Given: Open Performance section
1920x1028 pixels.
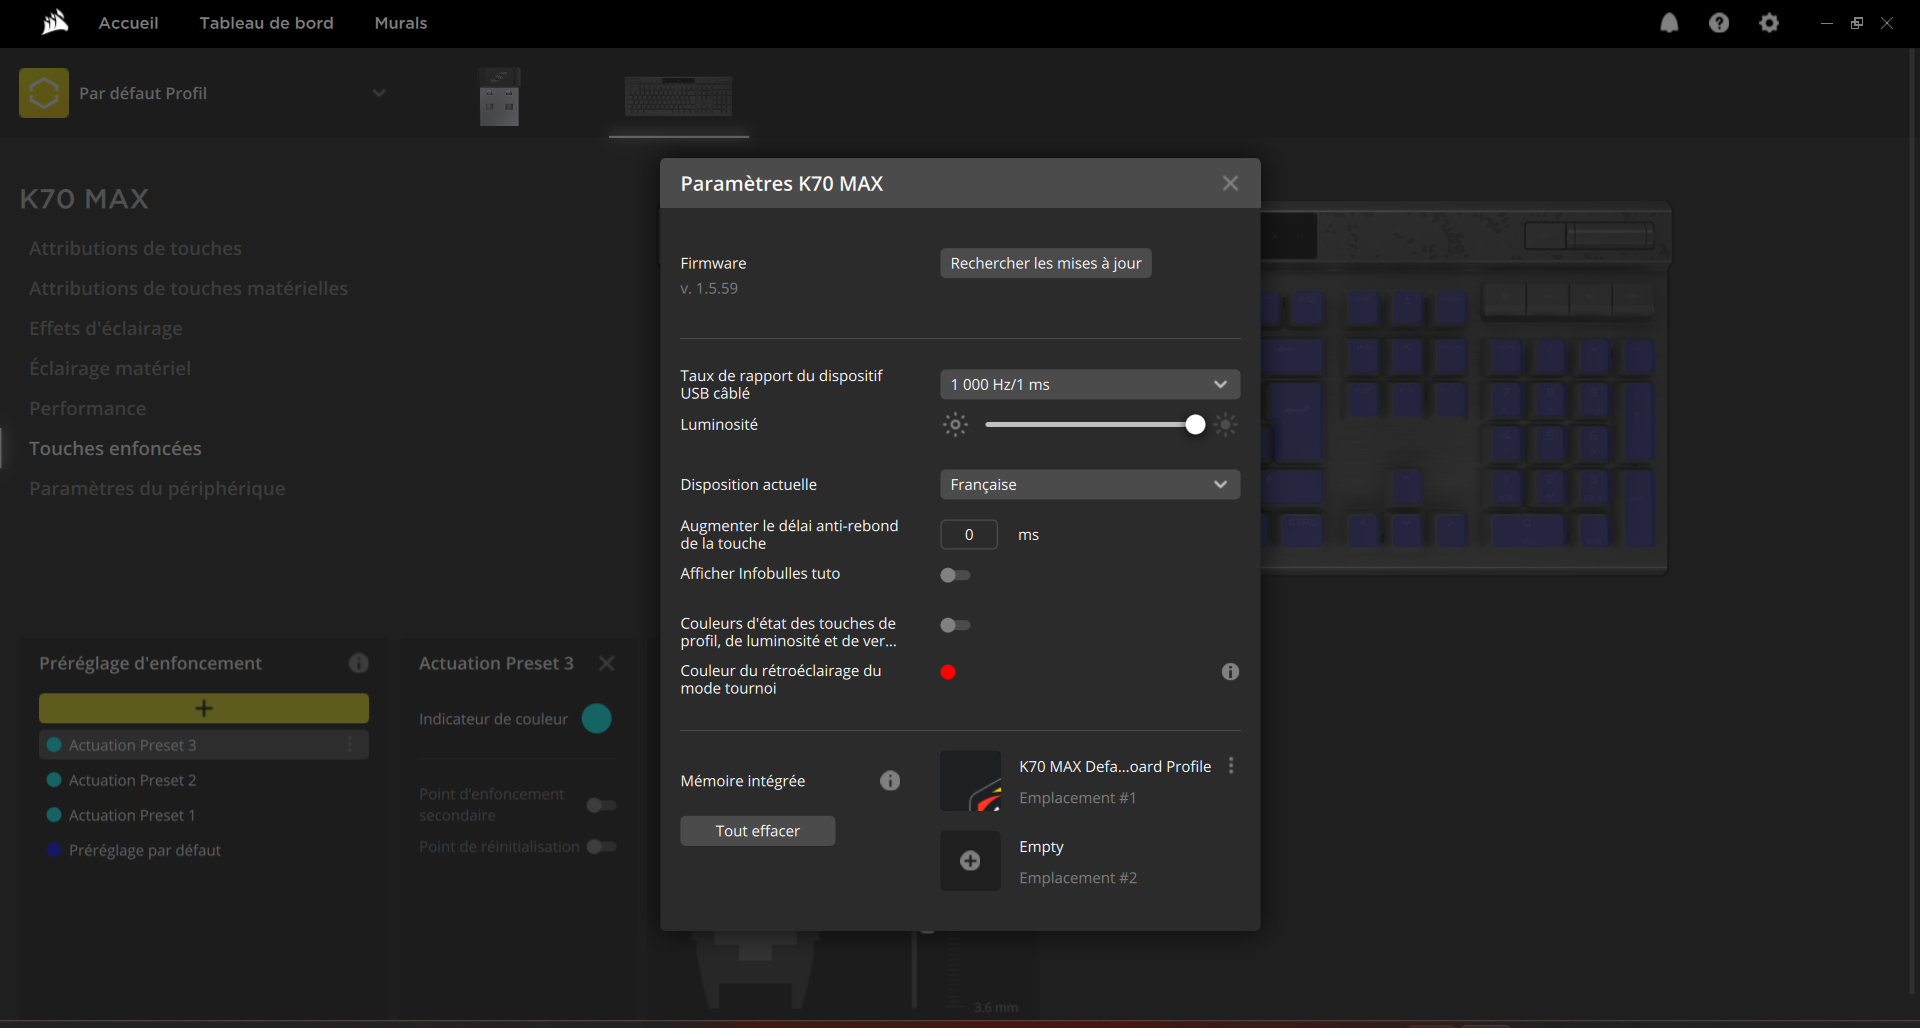Looking at the screenshot, I should point(87,408).
